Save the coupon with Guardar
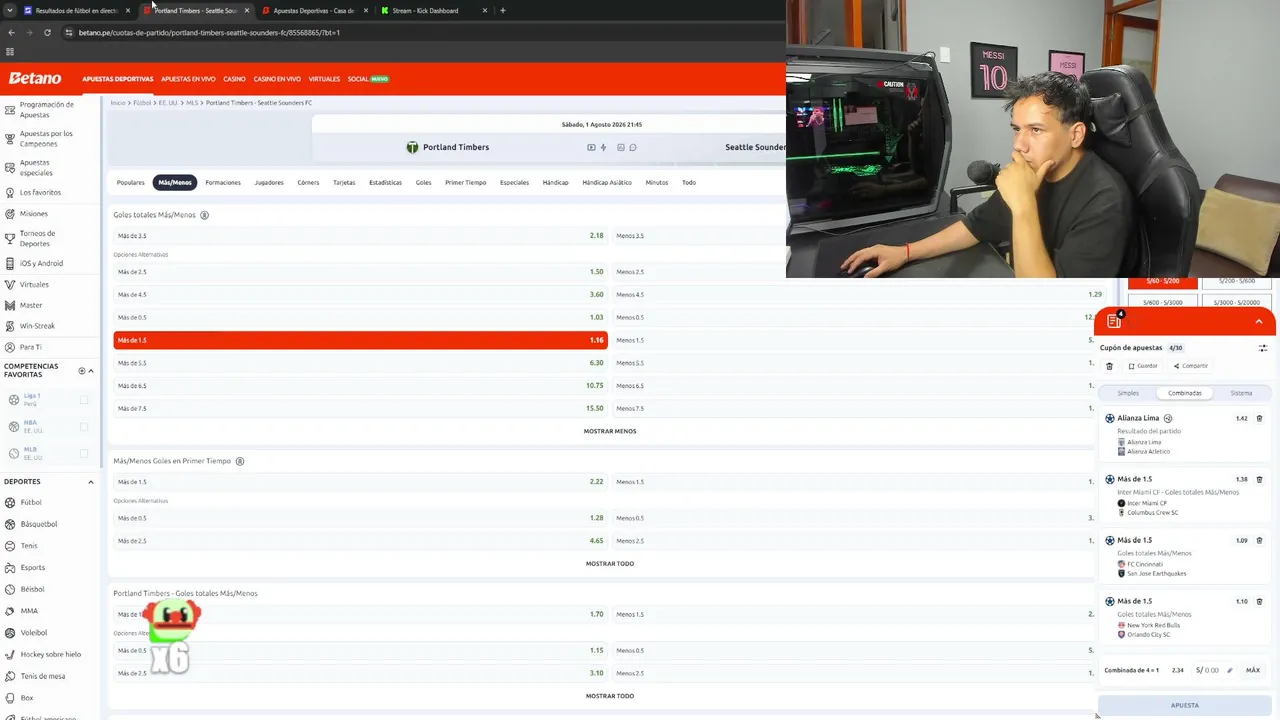Viewport: 1280px width, 720px height. [1143, 366]
